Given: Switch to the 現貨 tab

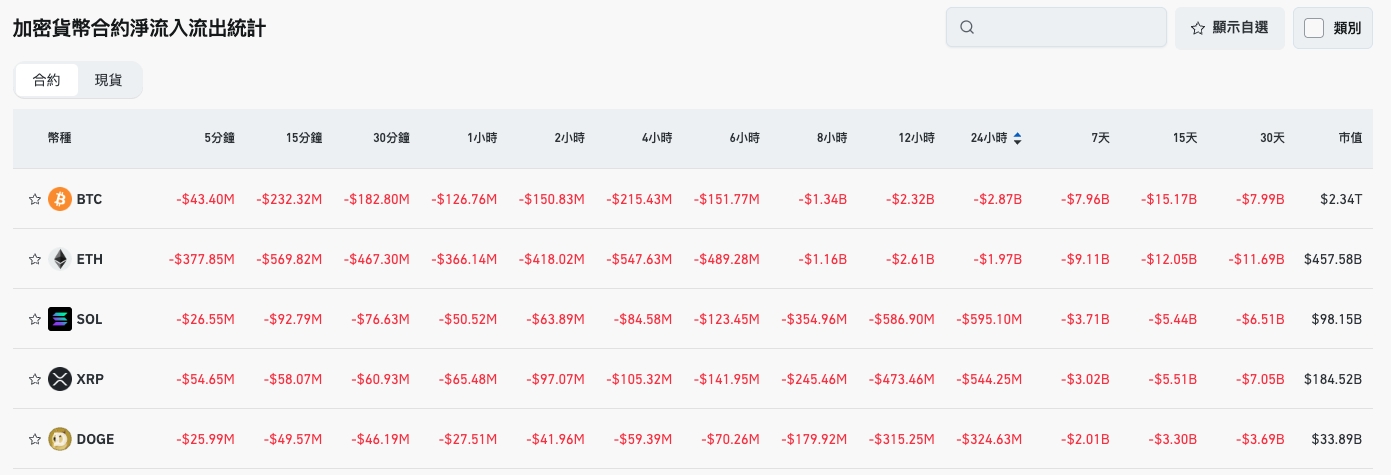Looking at the screenshot, I should point(108,80).
